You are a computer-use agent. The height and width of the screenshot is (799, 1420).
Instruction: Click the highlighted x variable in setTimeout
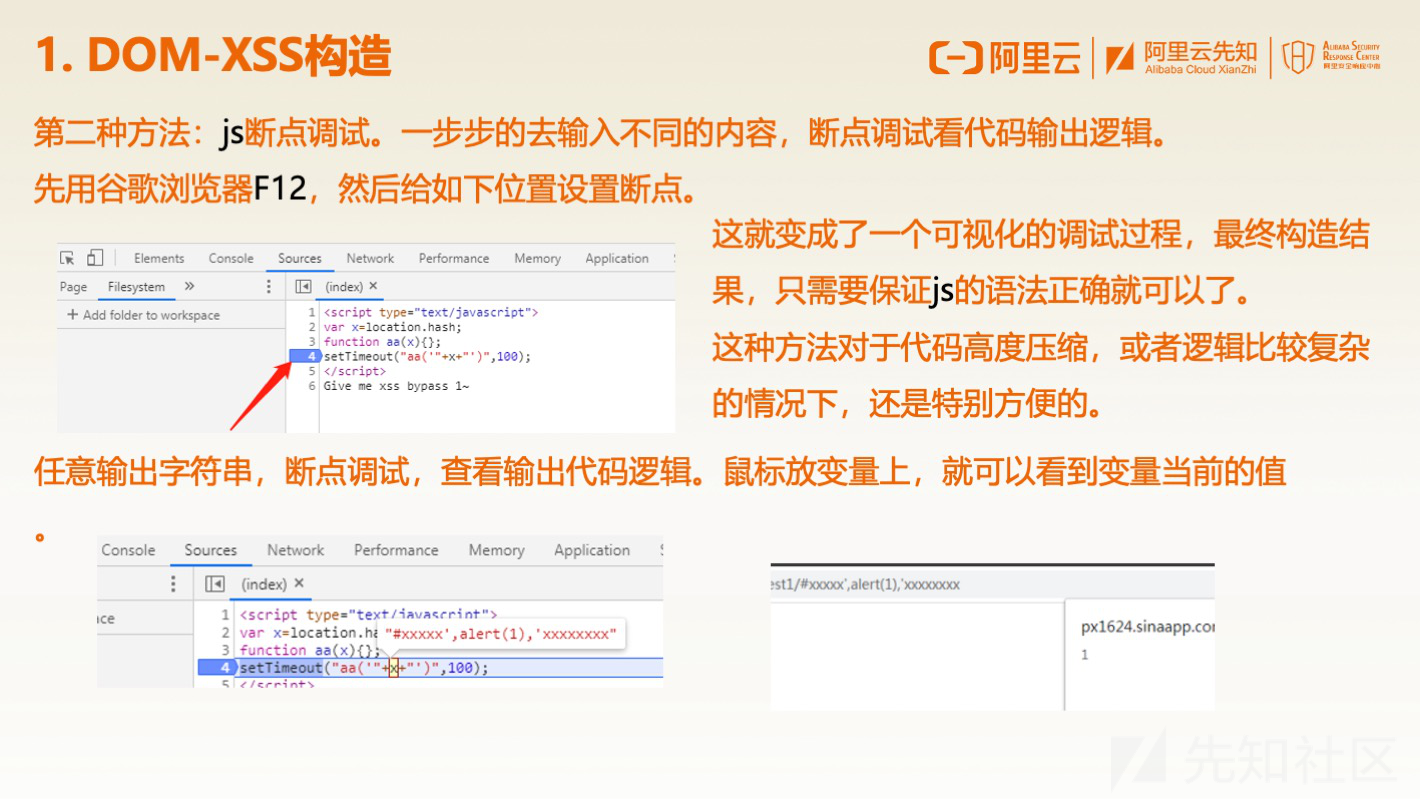tap(394, 668)
